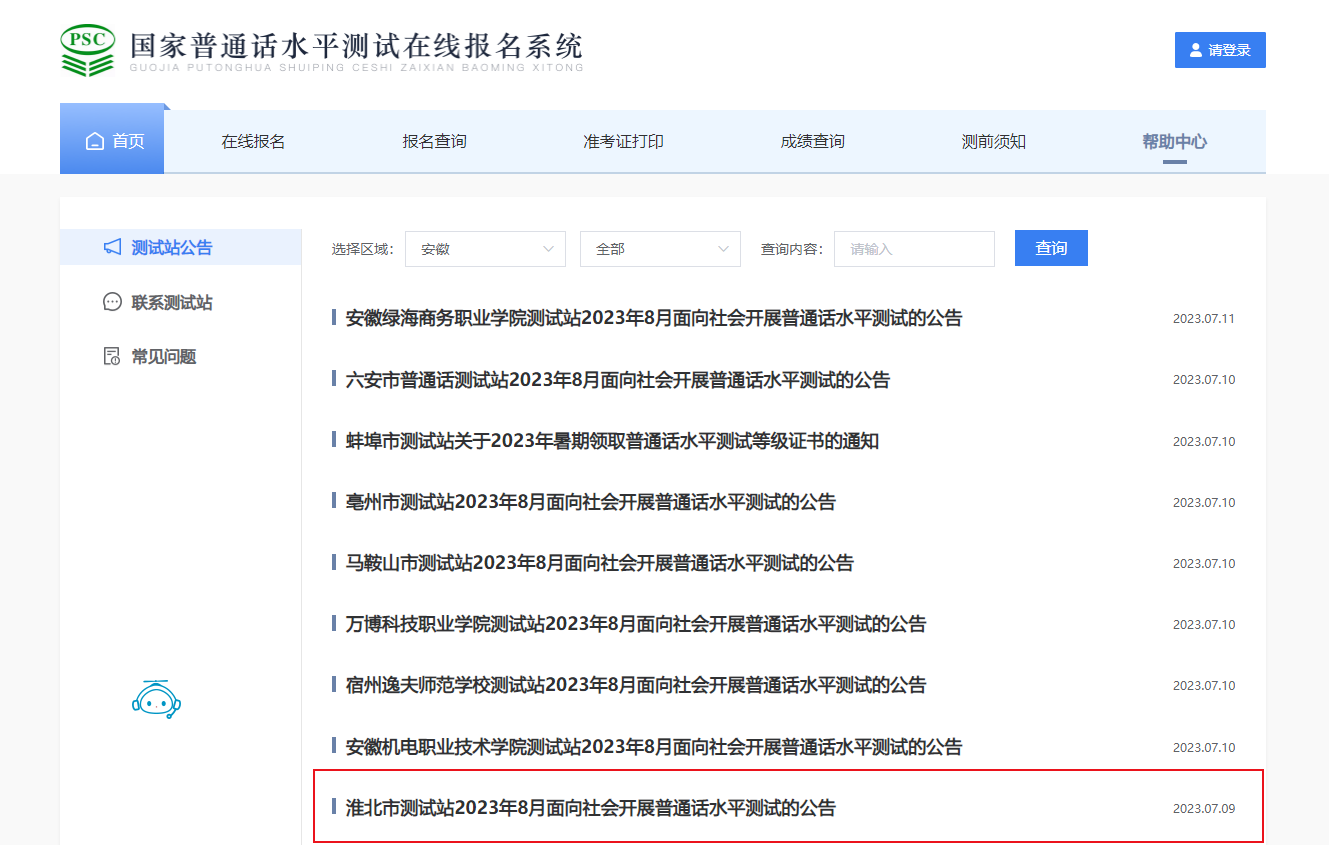Switch to 帮助中心 tab
Viewport: 1329px width, 845px height.
click(x=1174, y=142)
